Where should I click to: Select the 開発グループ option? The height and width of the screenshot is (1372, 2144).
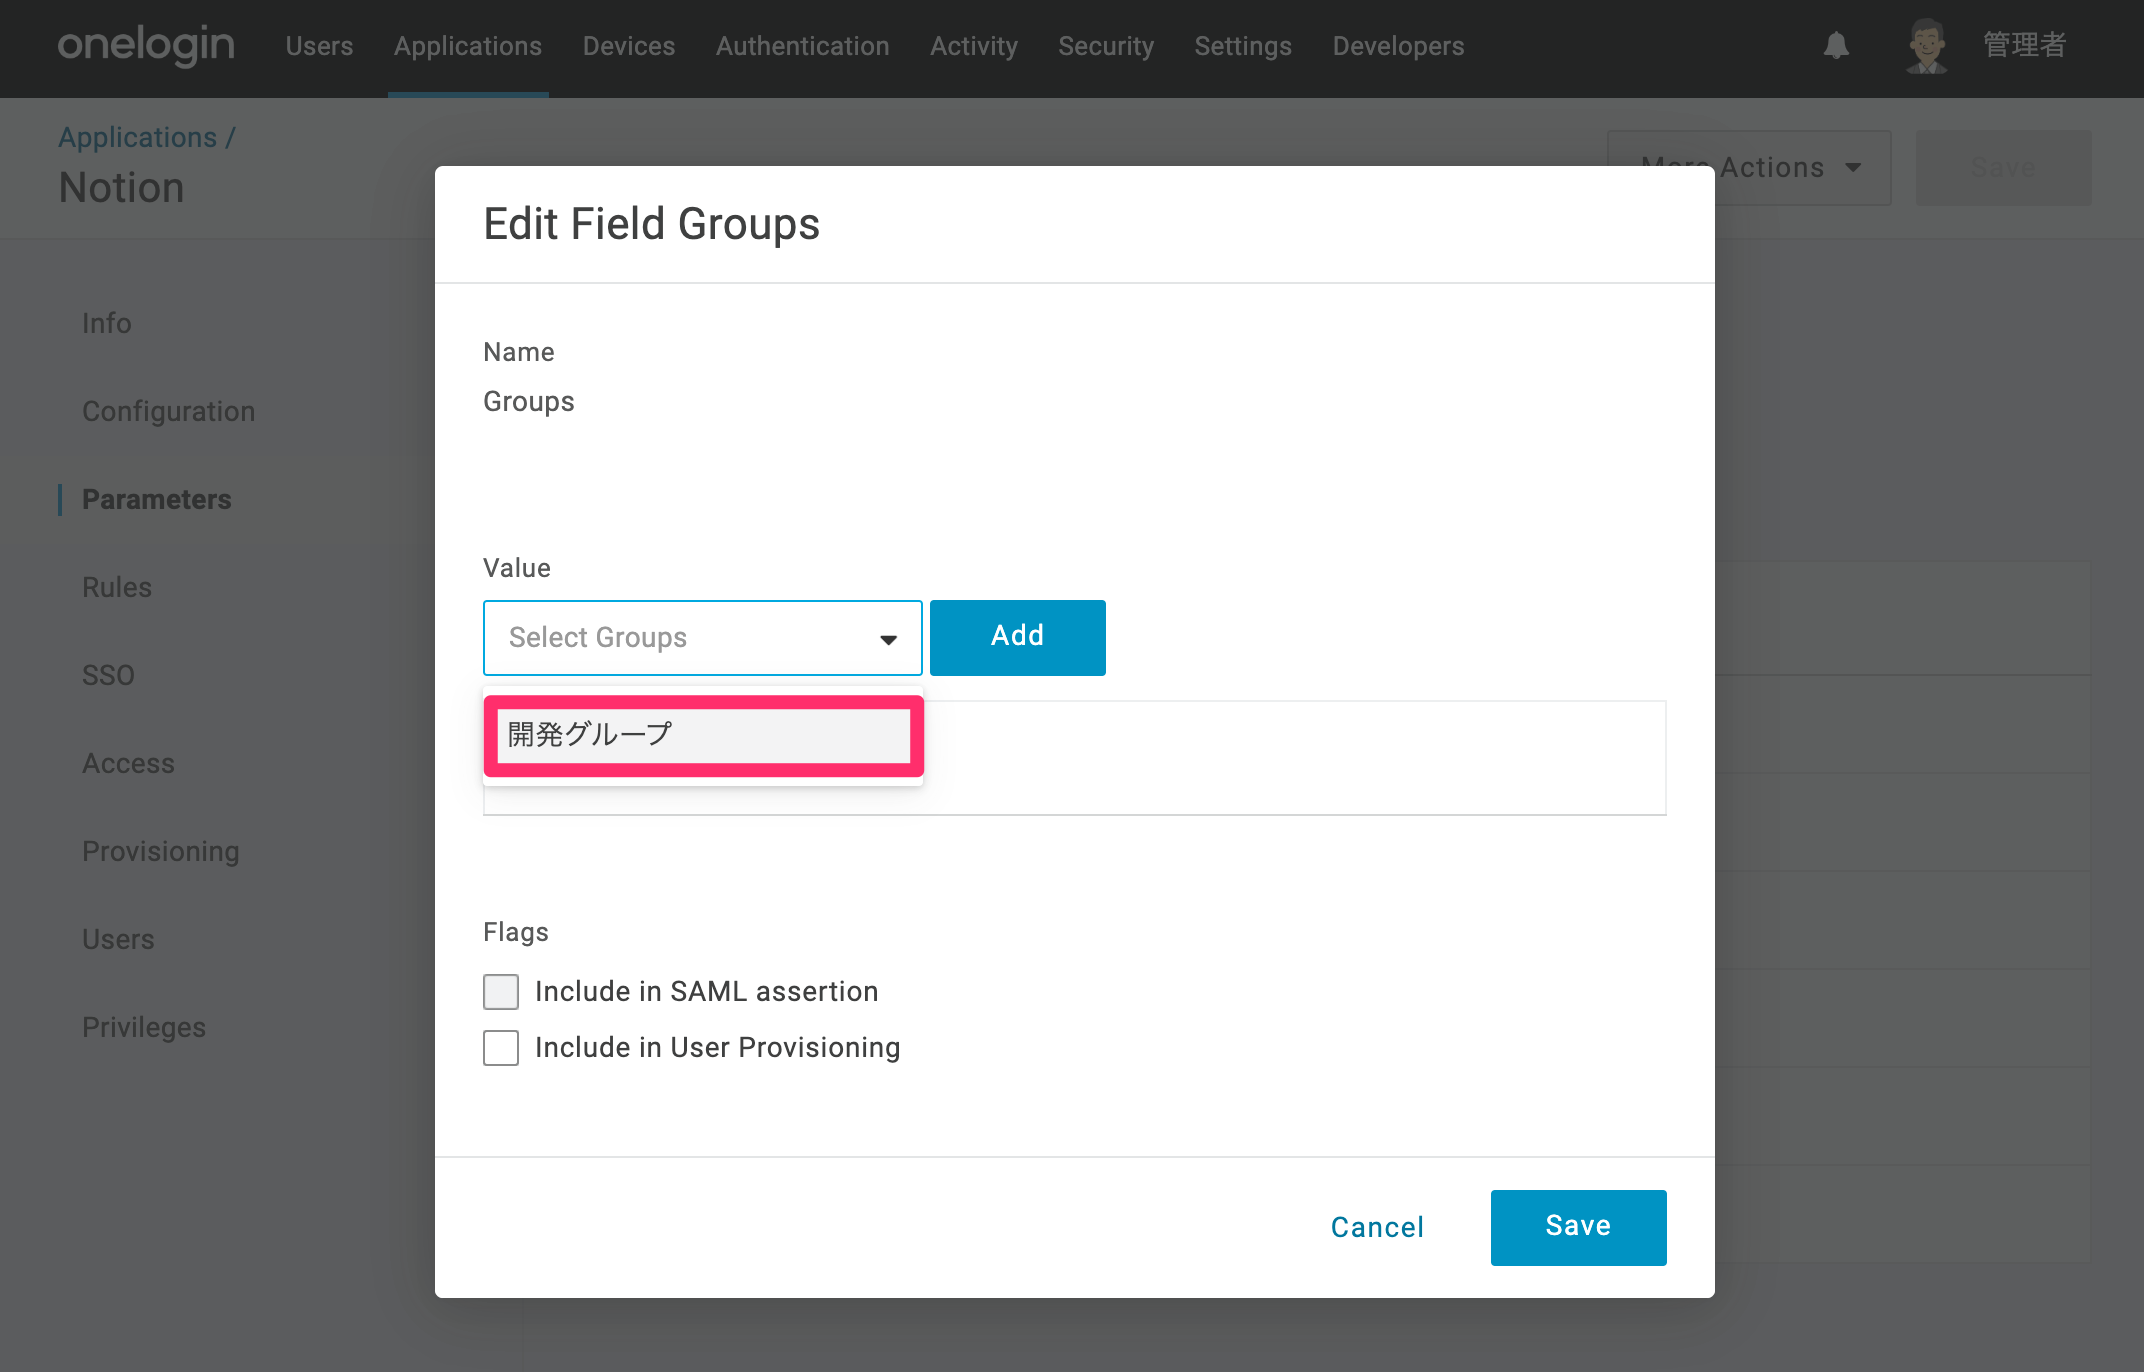coord(703,735)
